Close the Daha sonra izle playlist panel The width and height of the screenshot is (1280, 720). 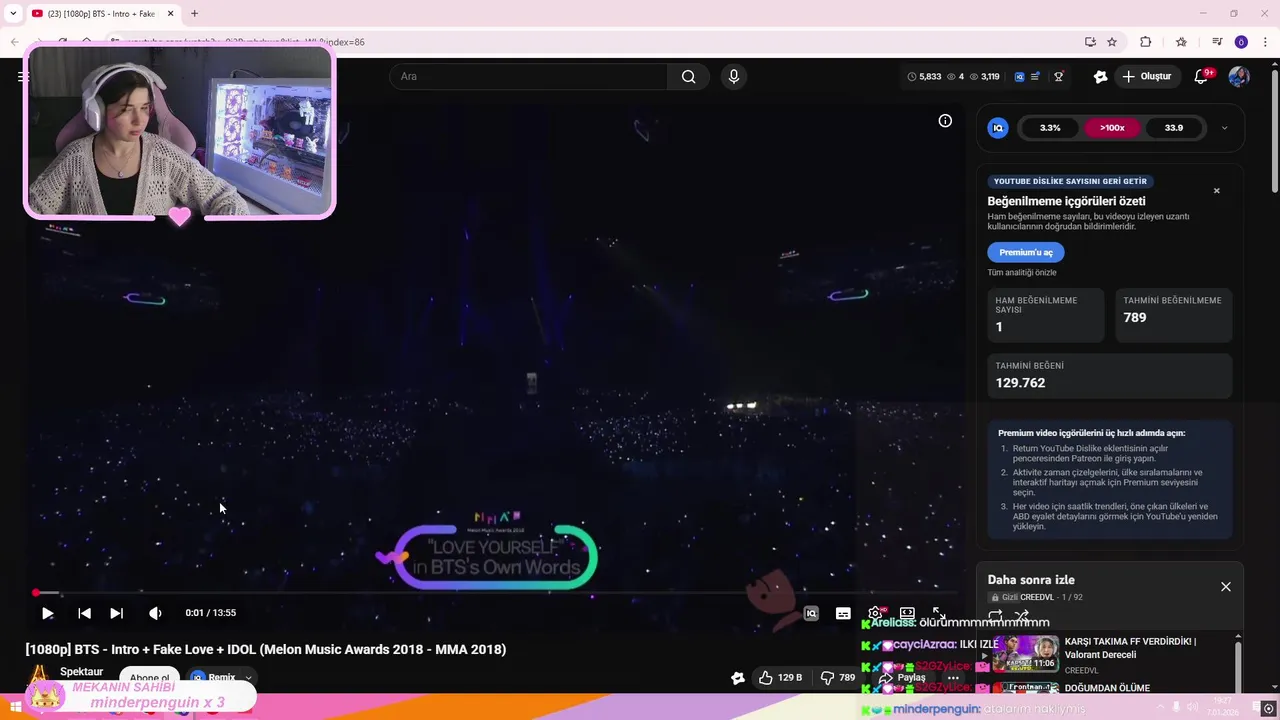click(x=1226, y=587)
